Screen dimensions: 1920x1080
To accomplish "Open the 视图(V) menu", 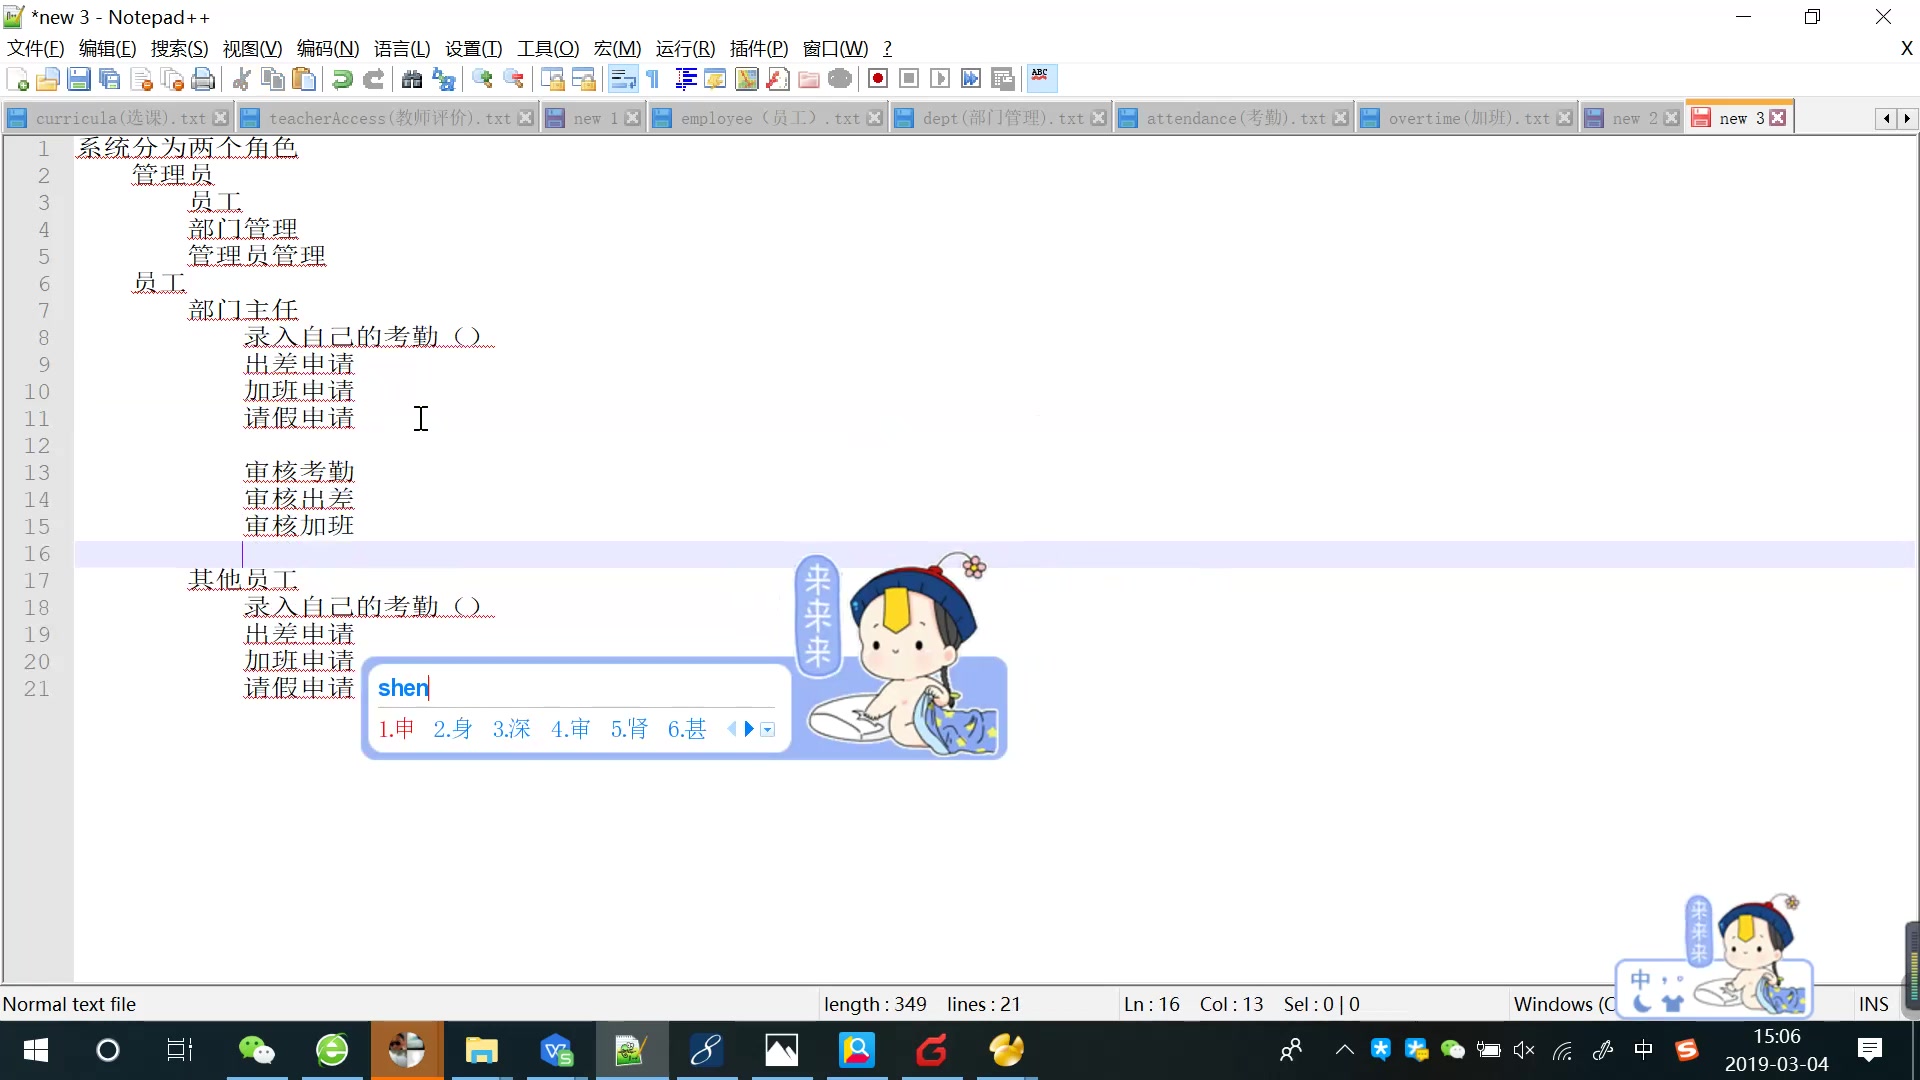I will (x=252, y=48).
